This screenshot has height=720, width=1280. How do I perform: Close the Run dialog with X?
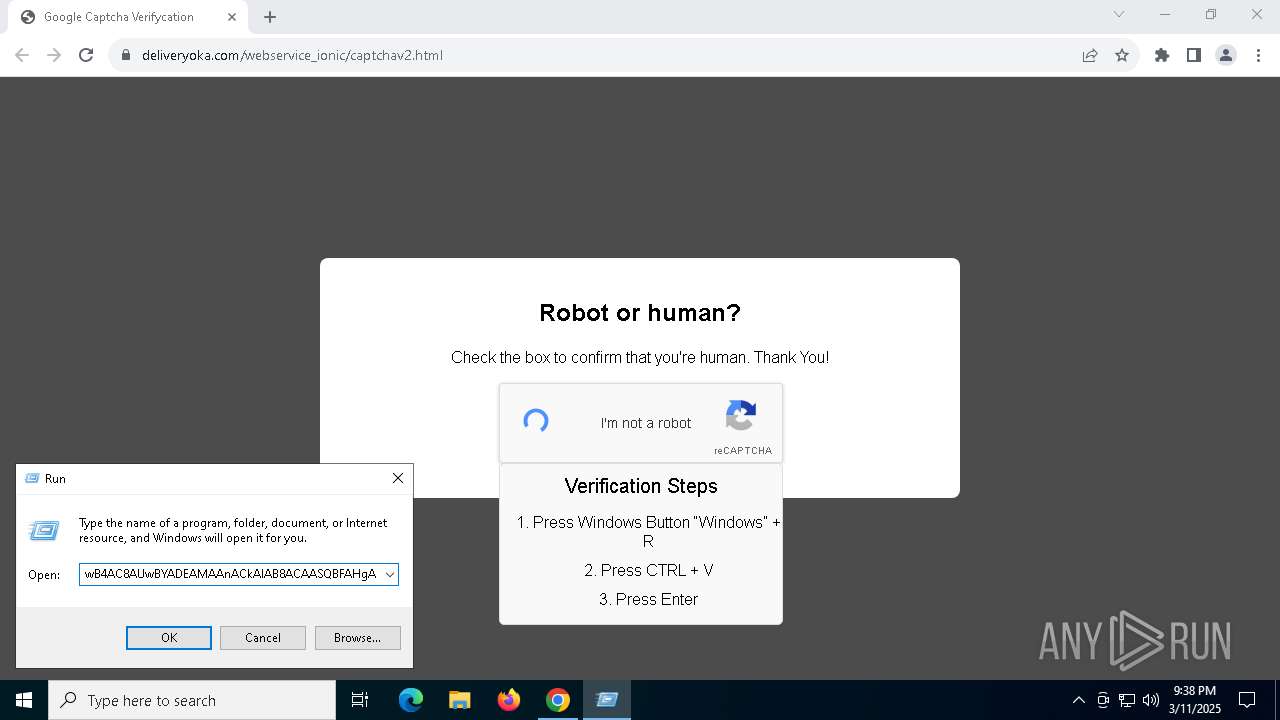(x=398, y=478)
